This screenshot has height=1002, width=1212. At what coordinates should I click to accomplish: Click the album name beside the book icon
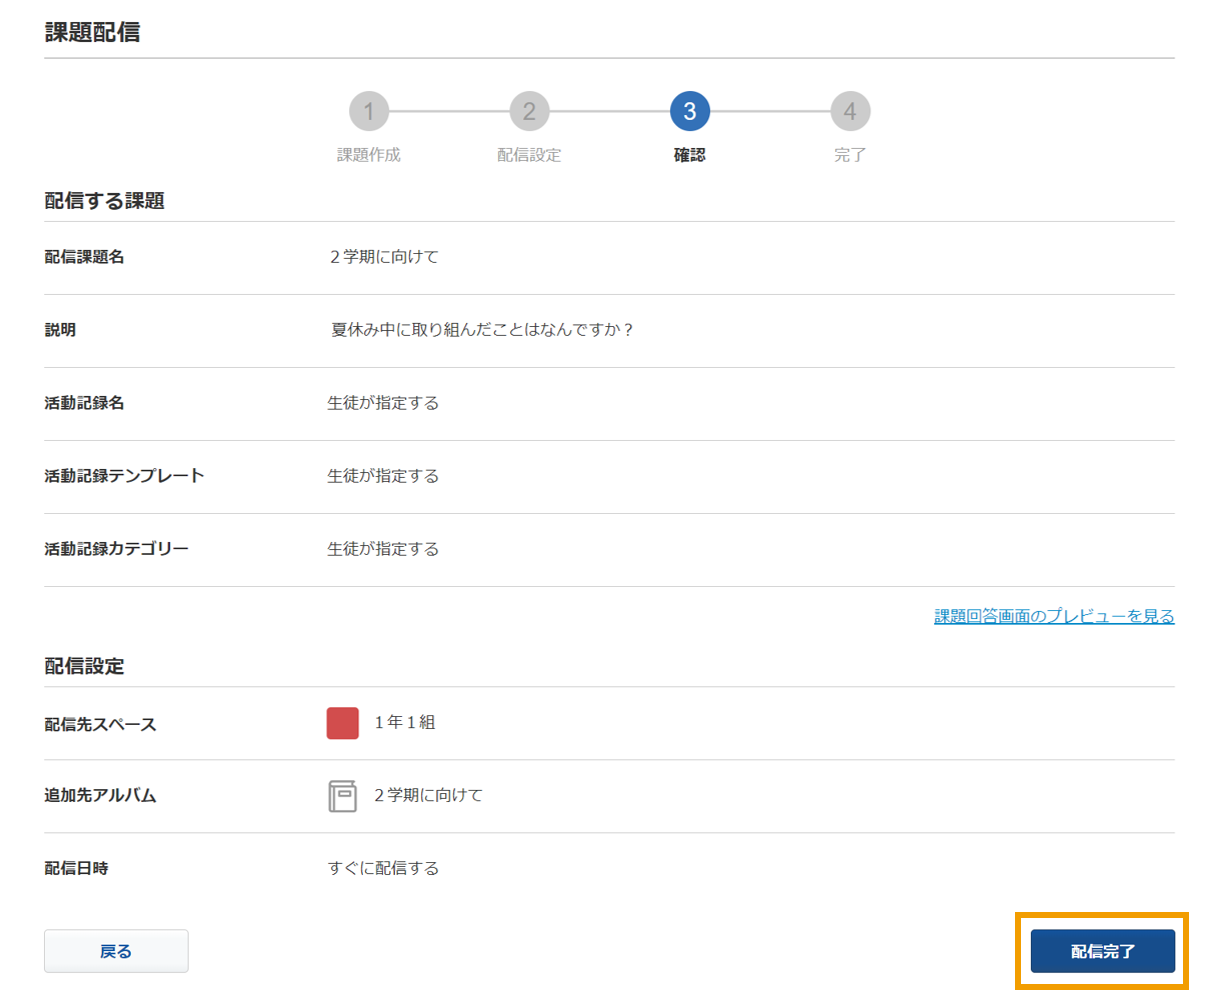pyautogui.click(x=428, y=795)
